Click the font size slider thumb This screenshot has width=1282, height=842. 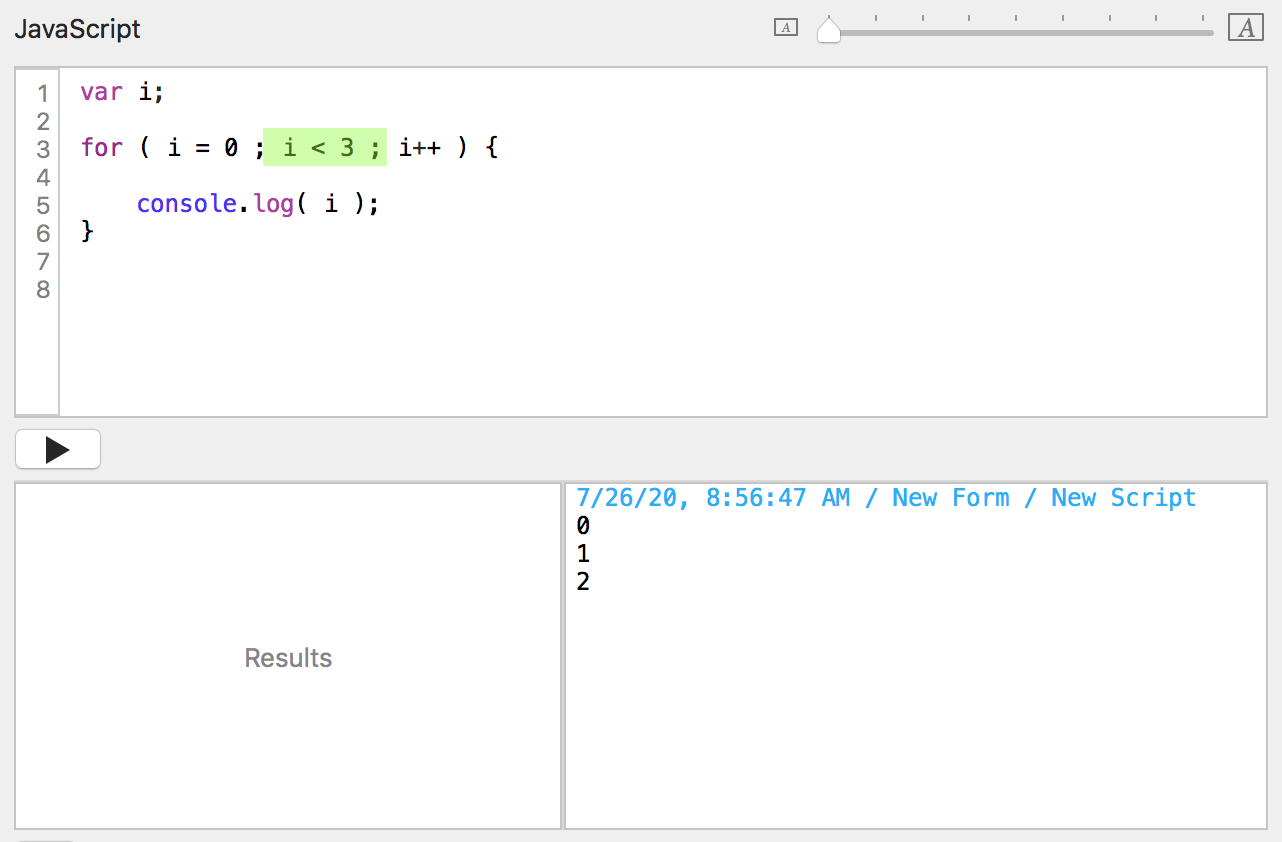(x=829, y=31)
